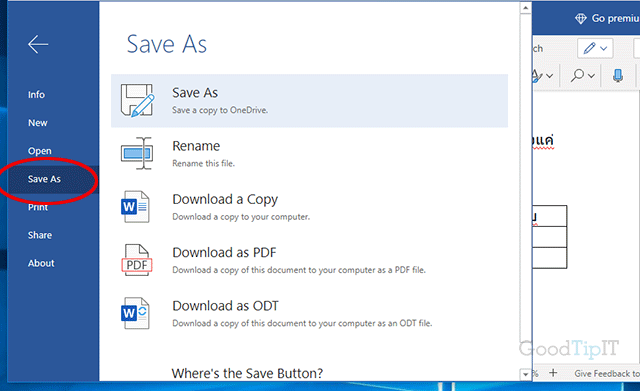Viewport: 640px width, 391px height.
Task: Open the pencil editing mode dropdown
Action: click(595, 48)
